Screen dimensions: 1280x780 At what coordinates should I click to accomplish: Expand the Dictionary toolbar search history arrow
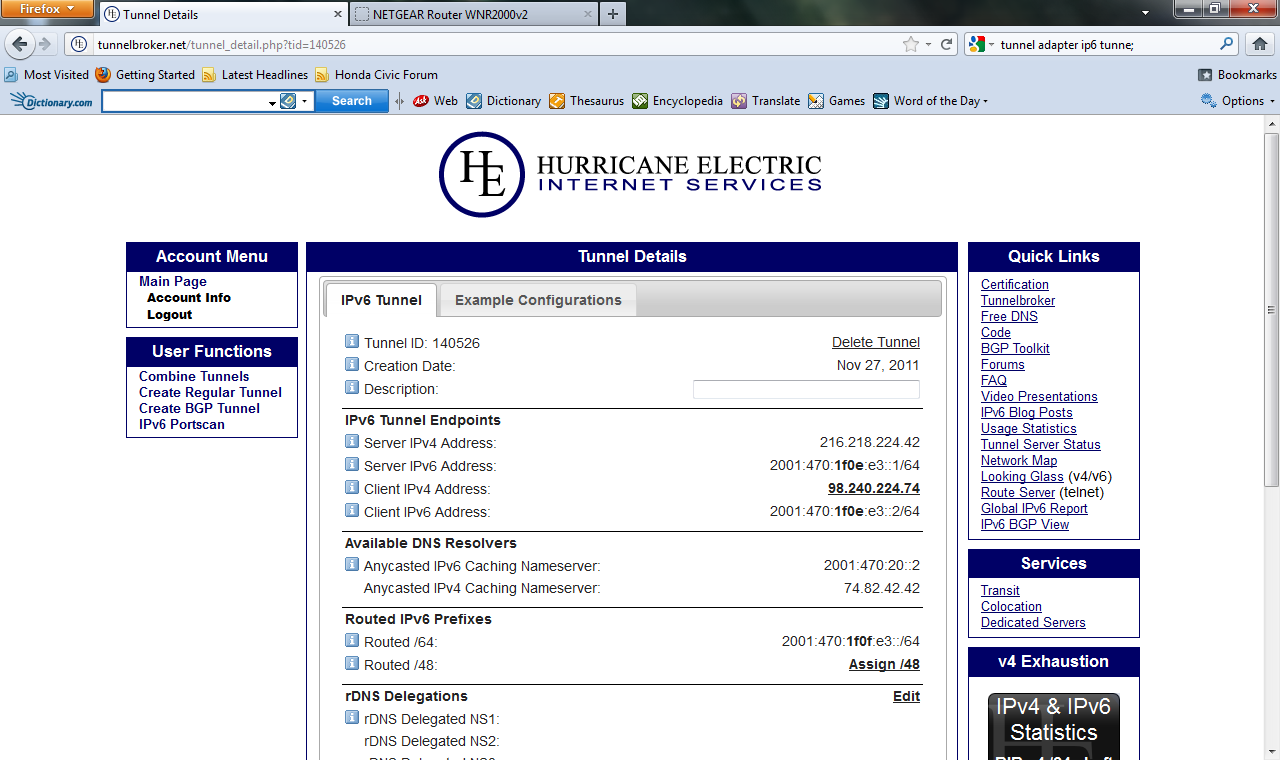[272, 102]
